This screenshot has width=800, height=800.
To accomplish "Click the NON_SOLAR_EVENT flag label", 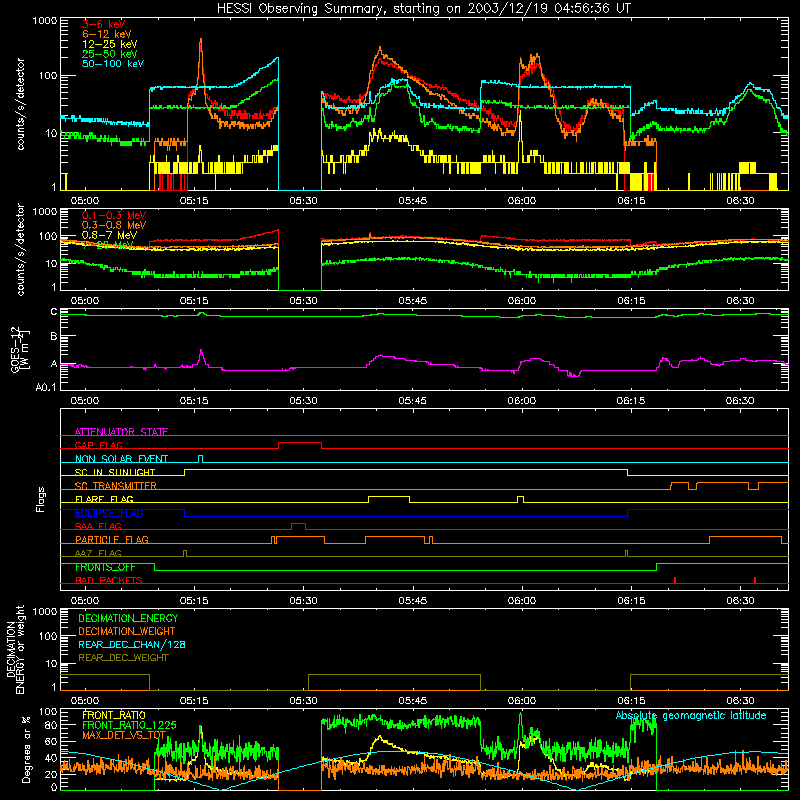I will click(121, 459).
